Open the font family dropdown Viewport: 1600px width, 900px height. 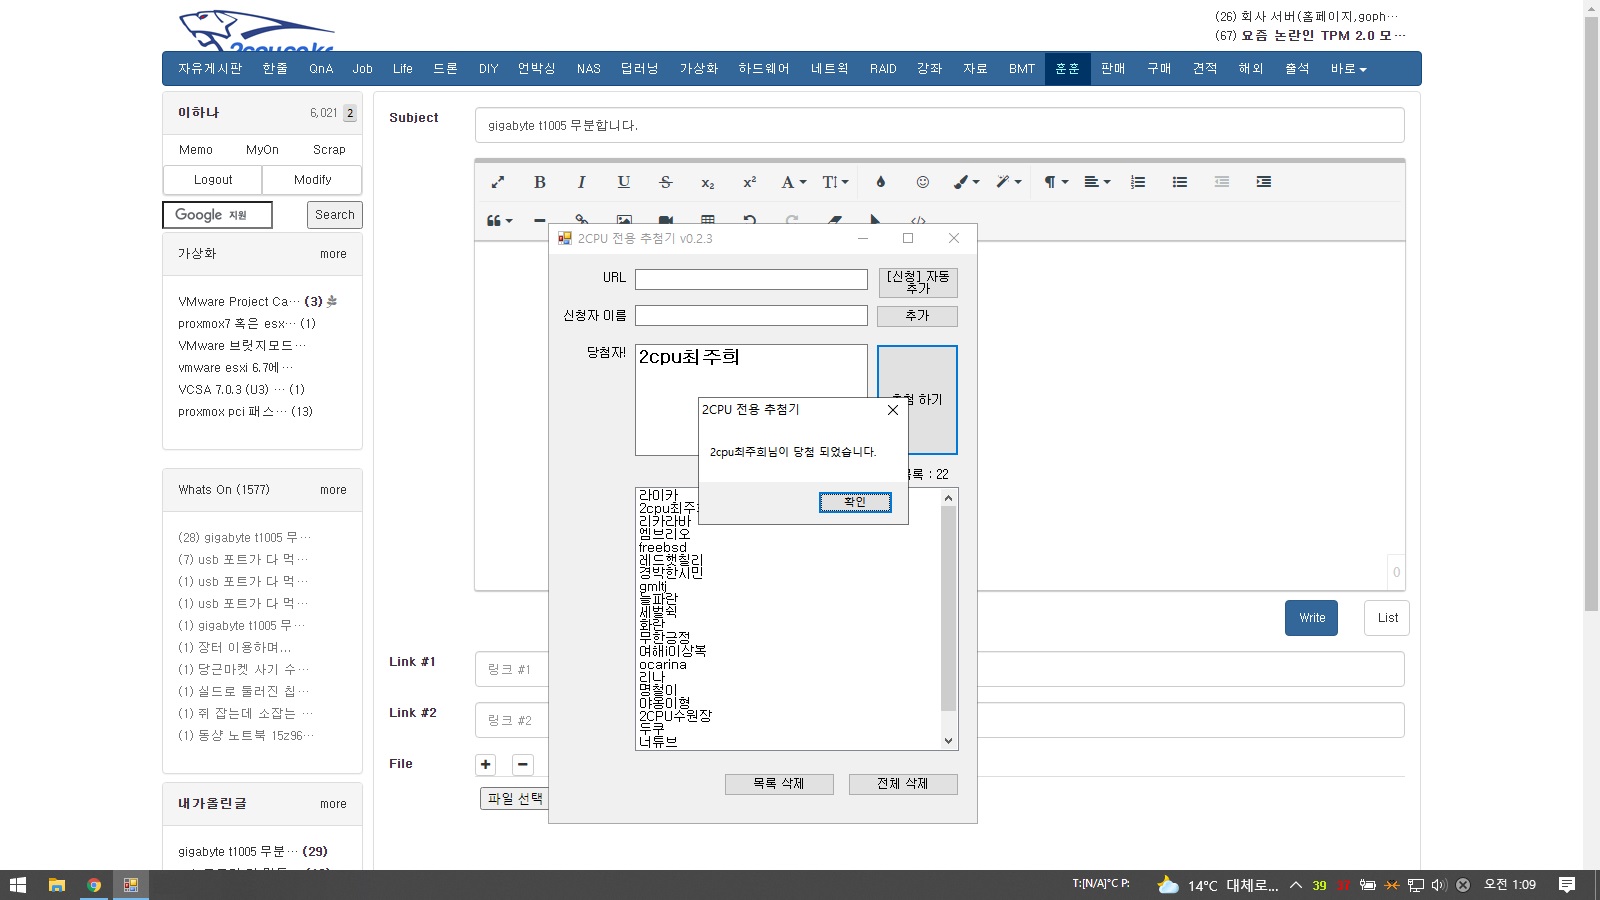[794, 182]
